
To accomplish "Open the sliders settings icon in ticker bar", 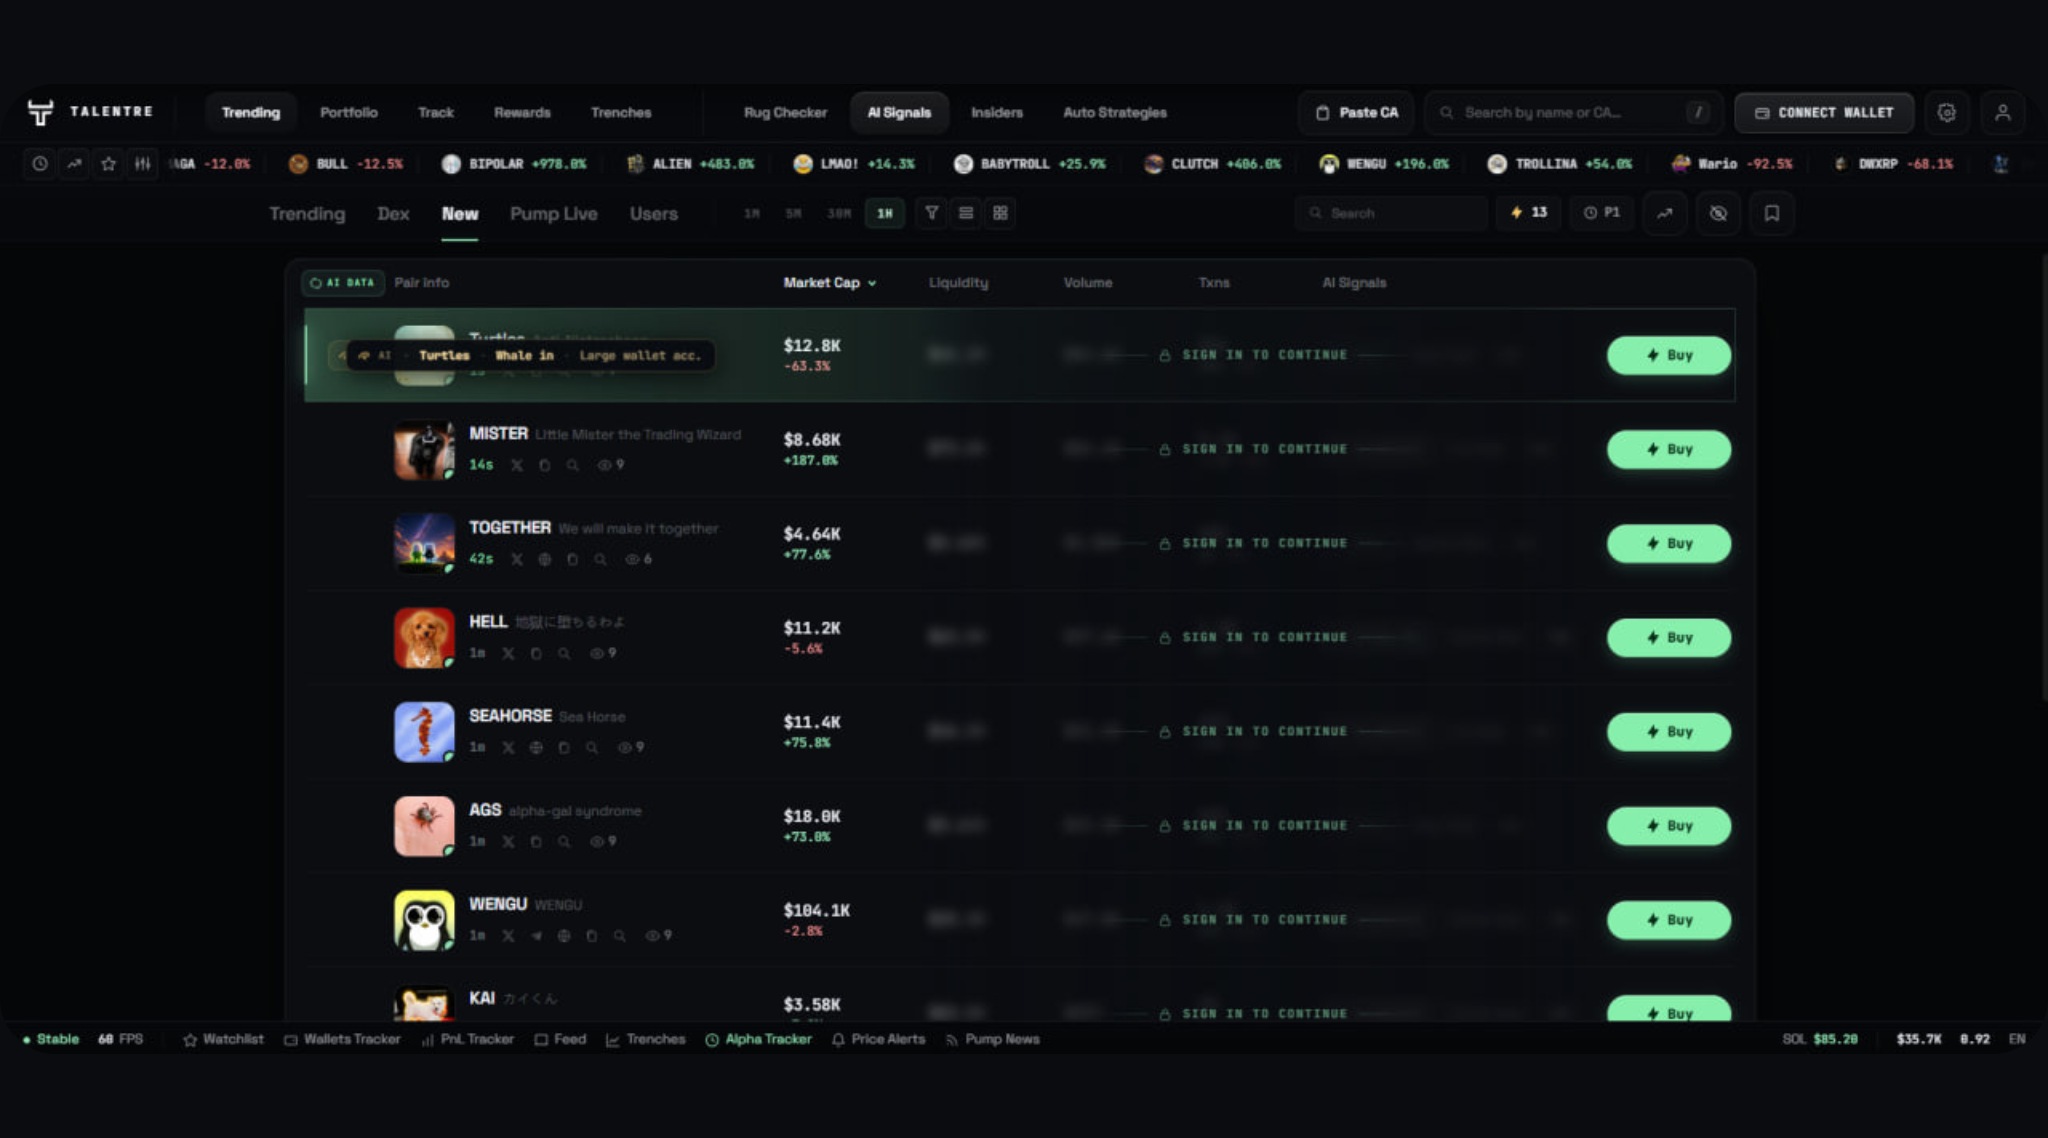I will click(143, 163).
